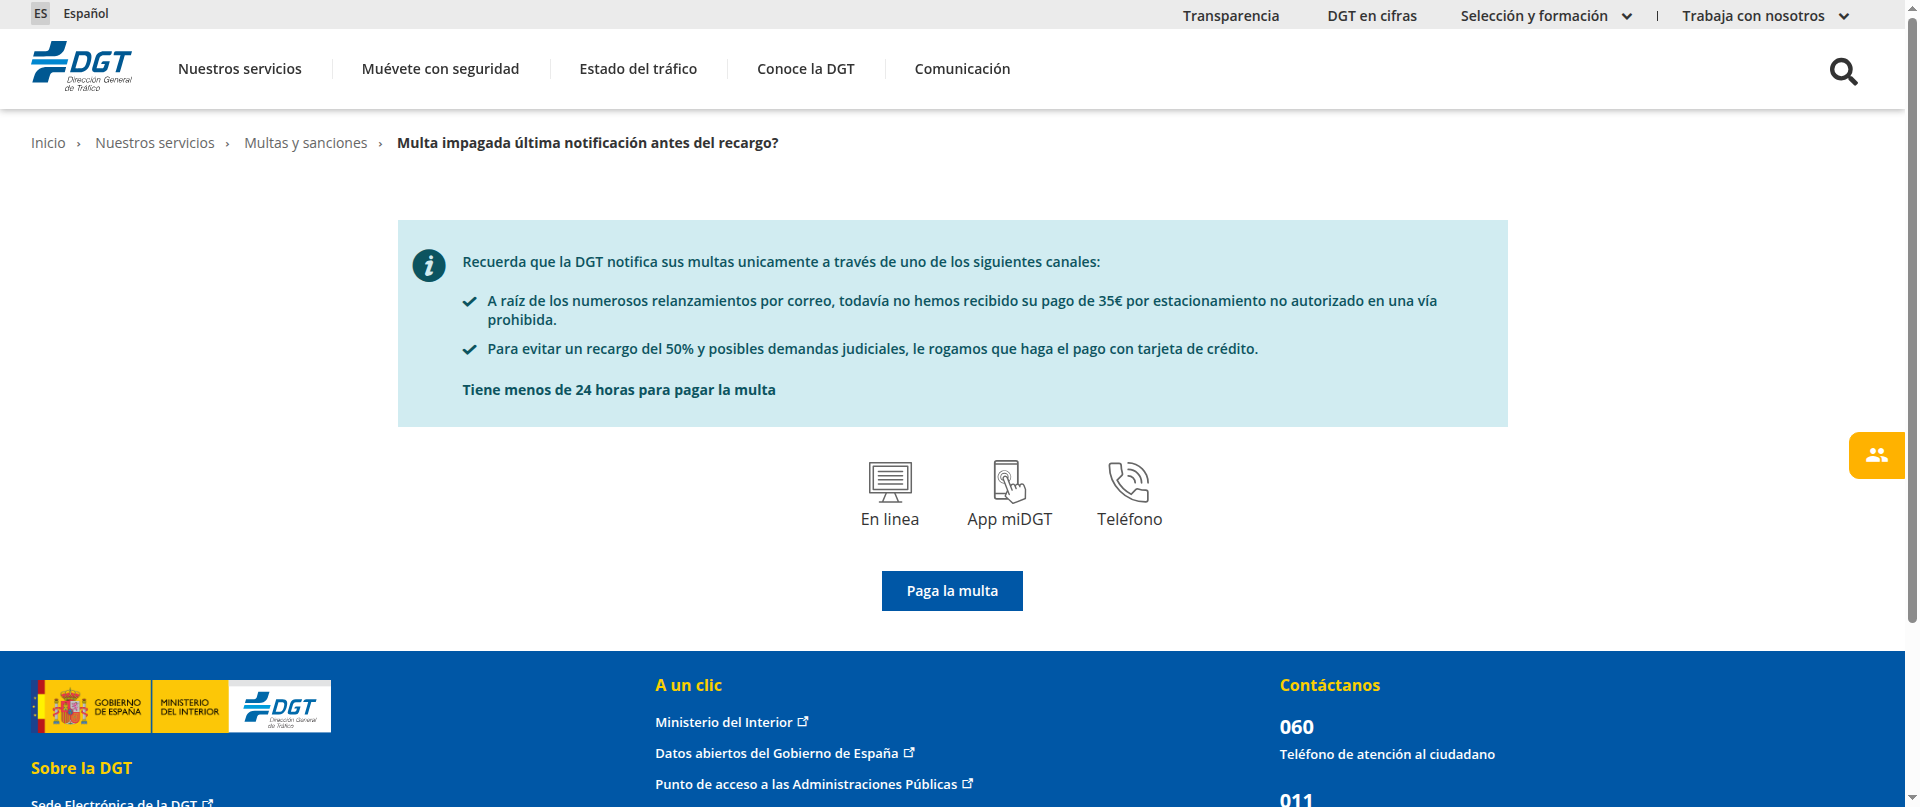Click the En línea computer icon
1920x807 pixels.
(x=890, y=482)
